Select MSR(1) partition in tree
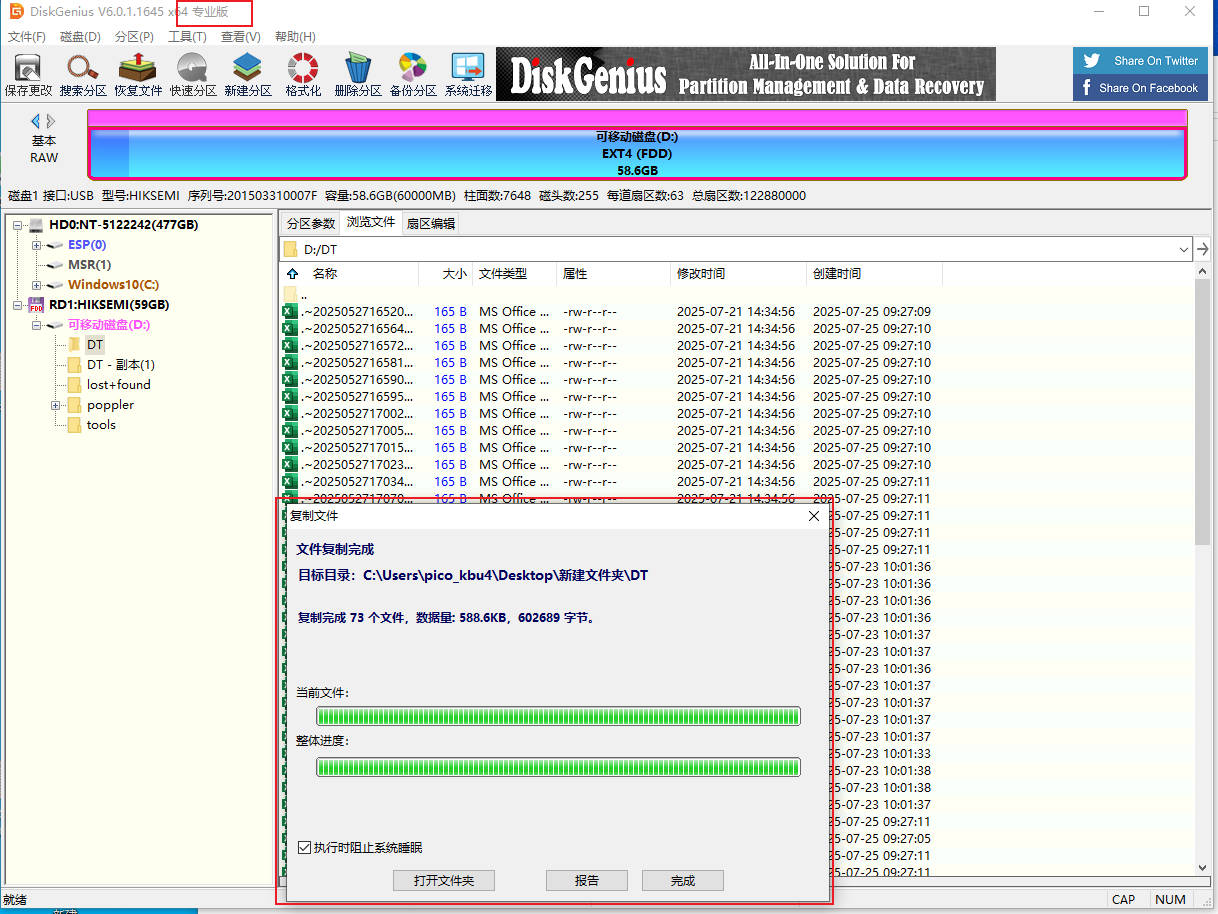The width and height of the screenshot is (1218, 914). pos(89,265)
